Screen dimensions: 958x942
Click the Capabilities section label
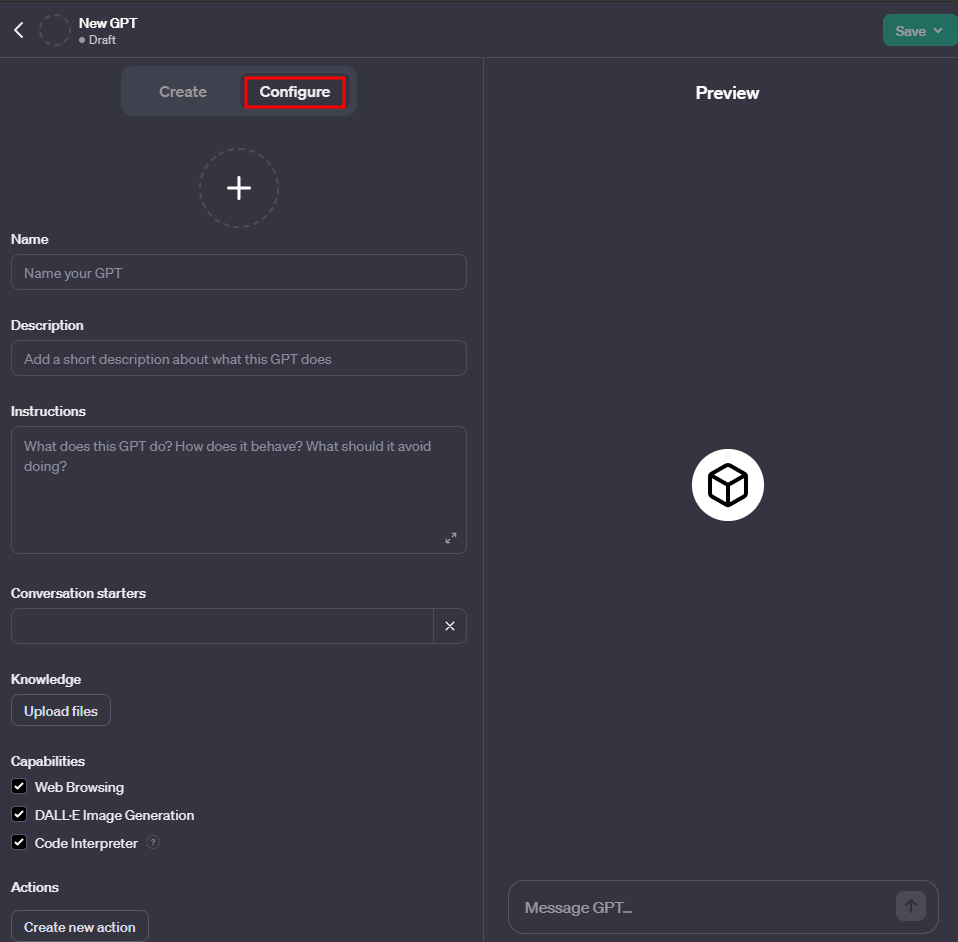point(48,761)
